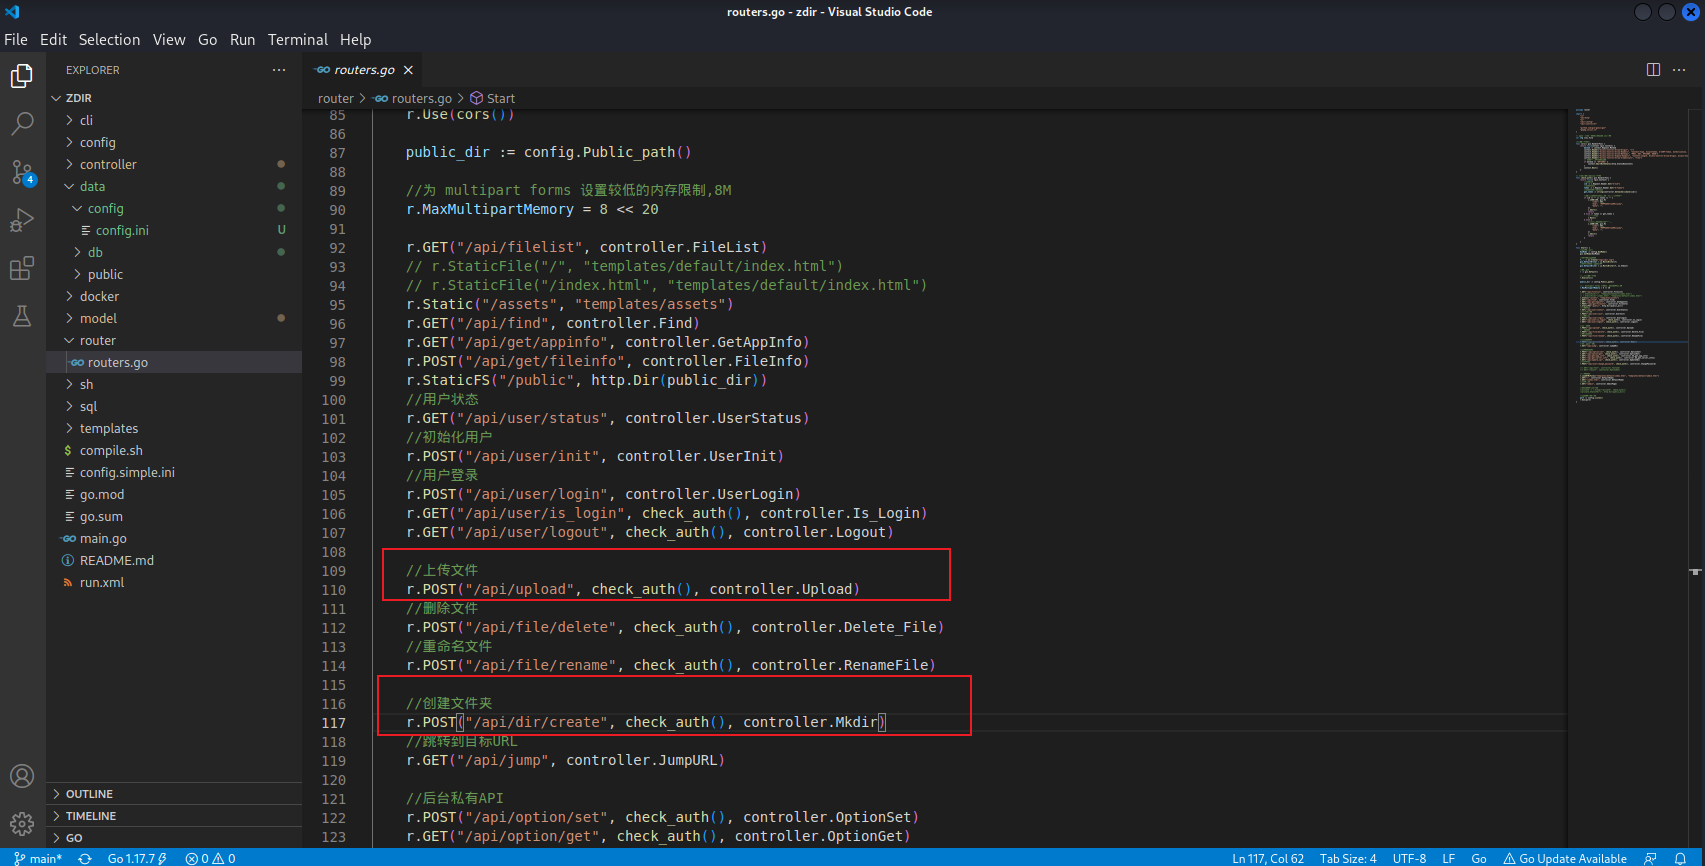
Task: Select the routers.go editor tab
Action: pos(364,70)
